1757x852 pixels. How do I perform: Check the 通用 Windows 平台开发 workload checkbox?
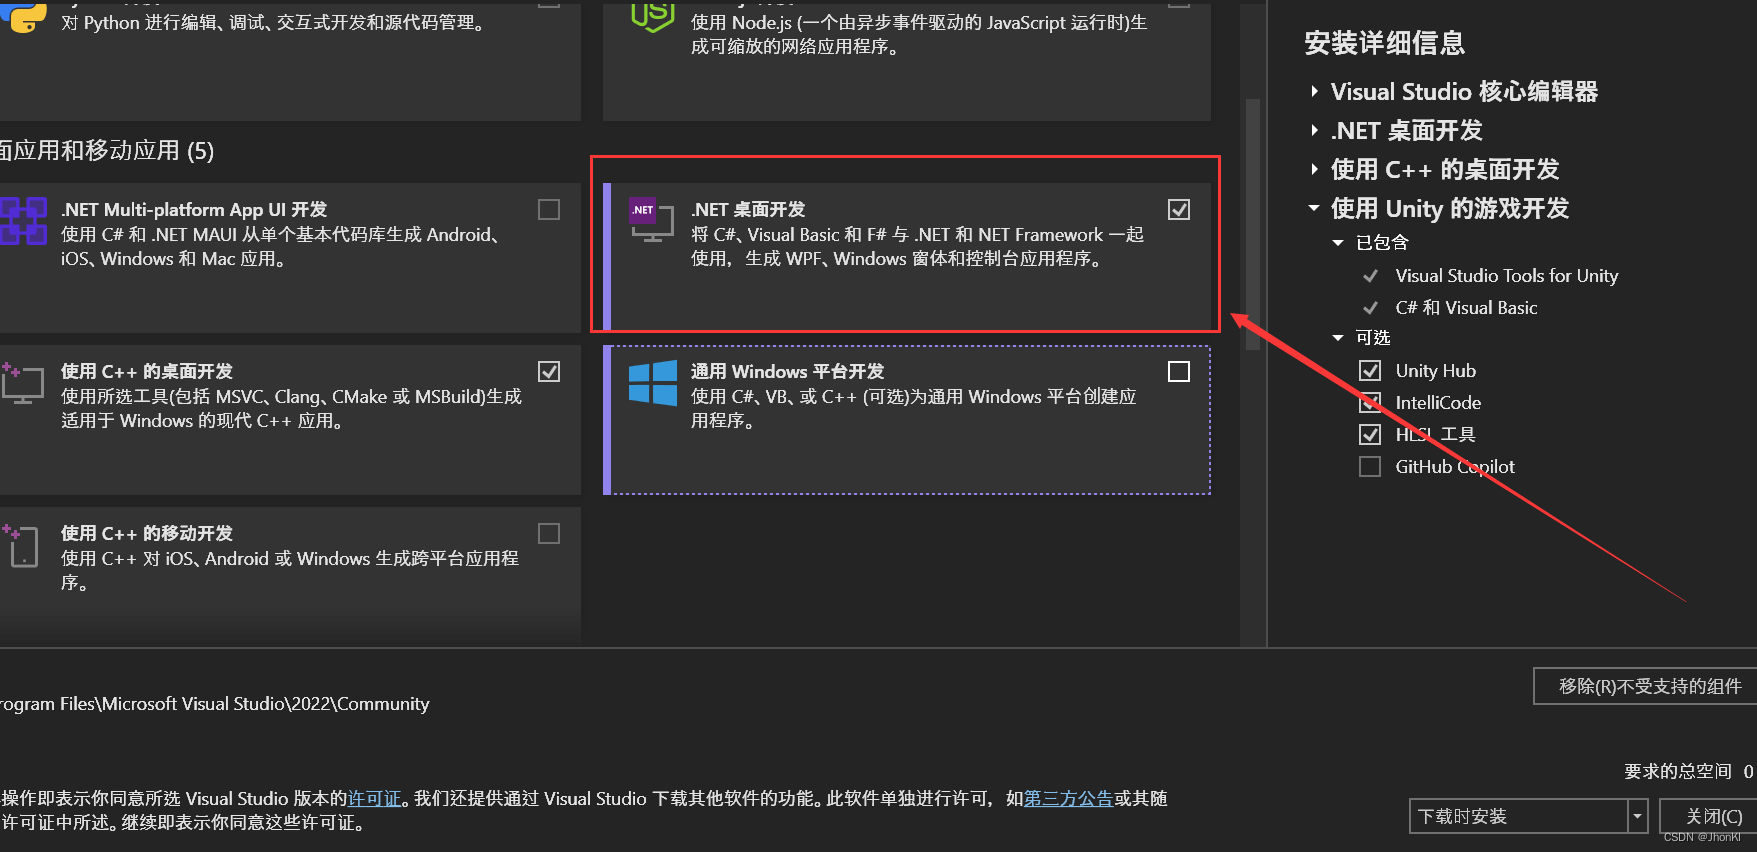(1179, 371)
